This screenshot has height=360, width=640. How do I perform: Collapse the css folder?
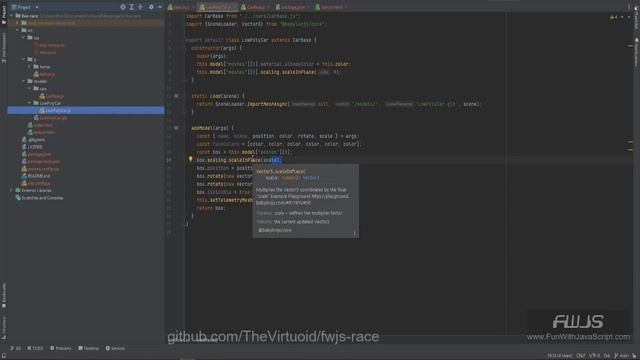(x=24, y=38)
